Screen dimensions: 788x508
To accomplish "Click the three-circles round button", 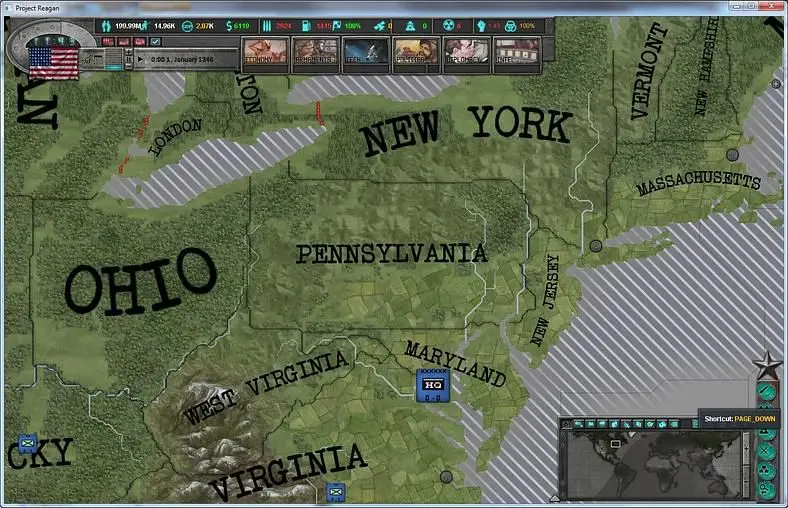I will (766, 471).
